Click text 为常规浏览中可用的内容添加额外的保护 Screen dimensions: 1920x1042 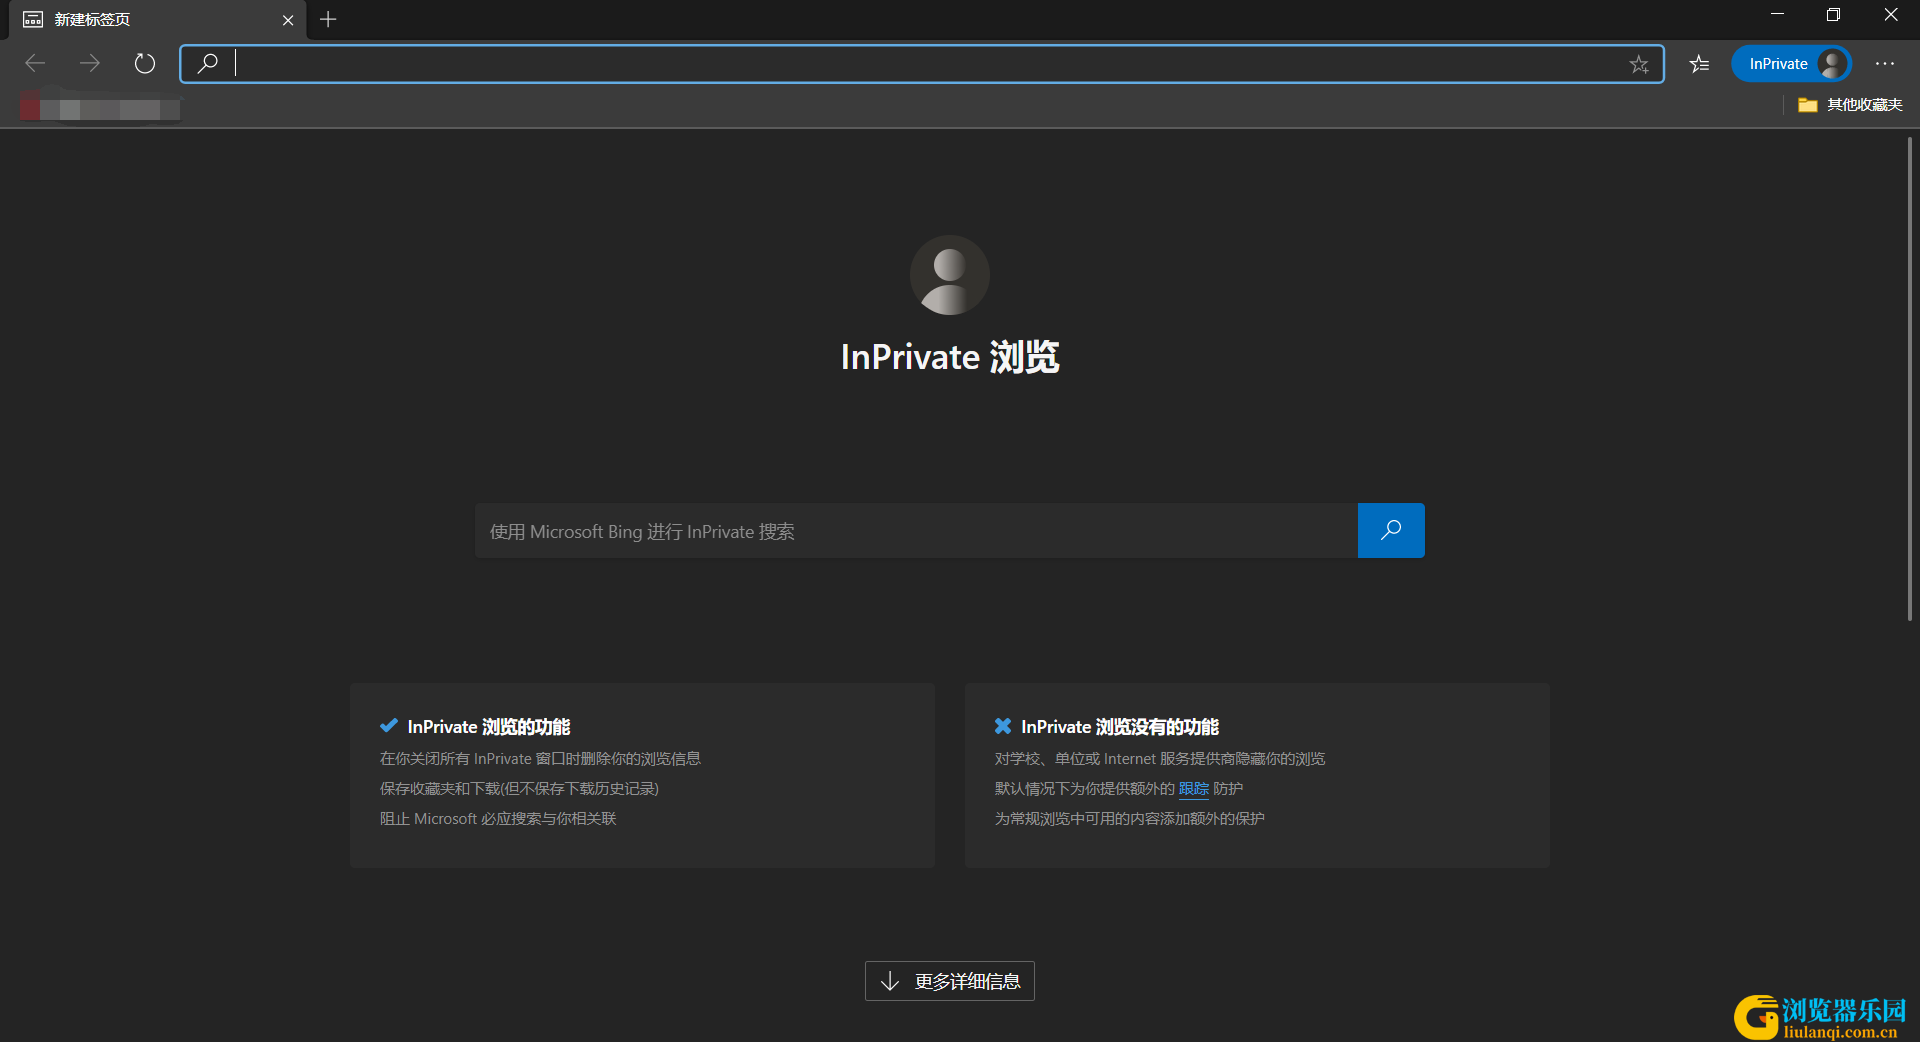point(1129,819)
